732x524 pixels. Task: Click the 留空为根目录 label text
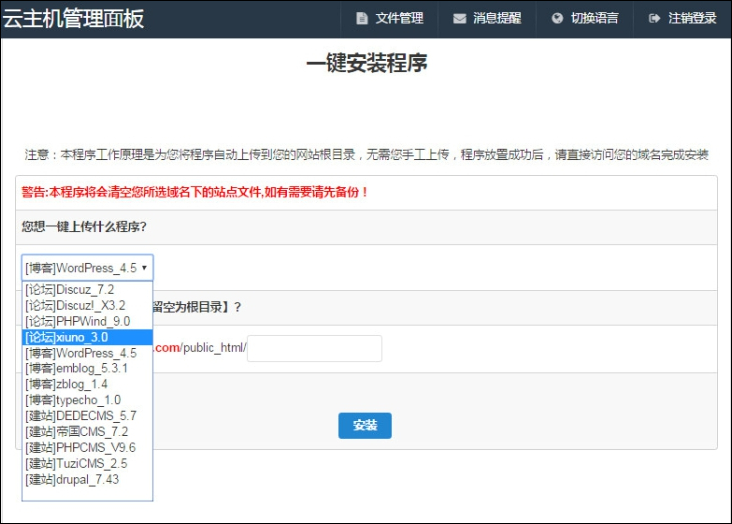coord(197,307)
